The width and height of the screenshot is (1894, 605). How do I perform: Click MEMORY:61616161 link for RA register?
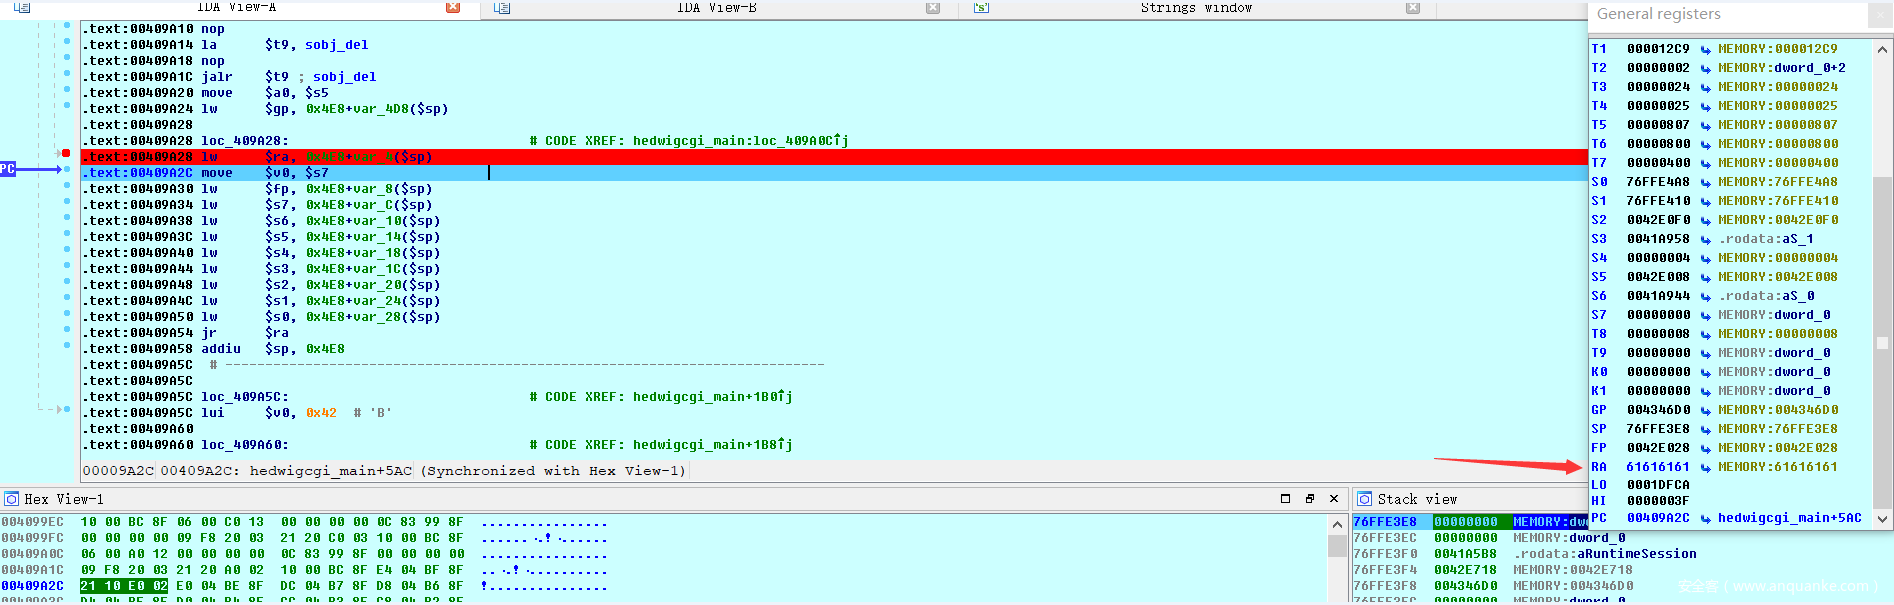[1778, 467]
